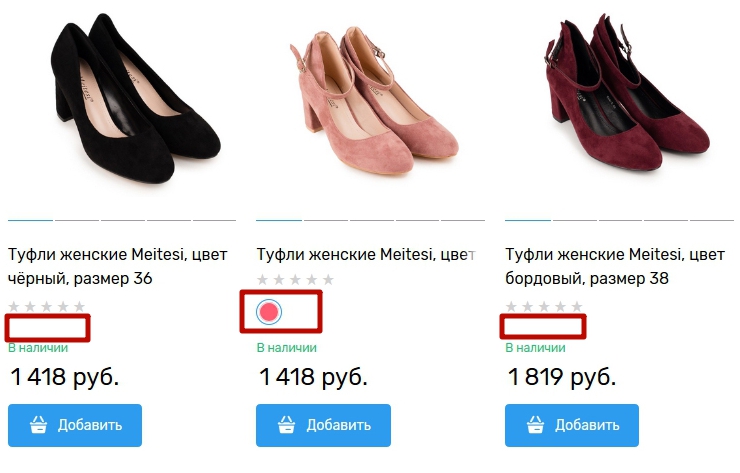Rate pink shoes with first star
The image size is (740, 473).
(x=263, y=280)
